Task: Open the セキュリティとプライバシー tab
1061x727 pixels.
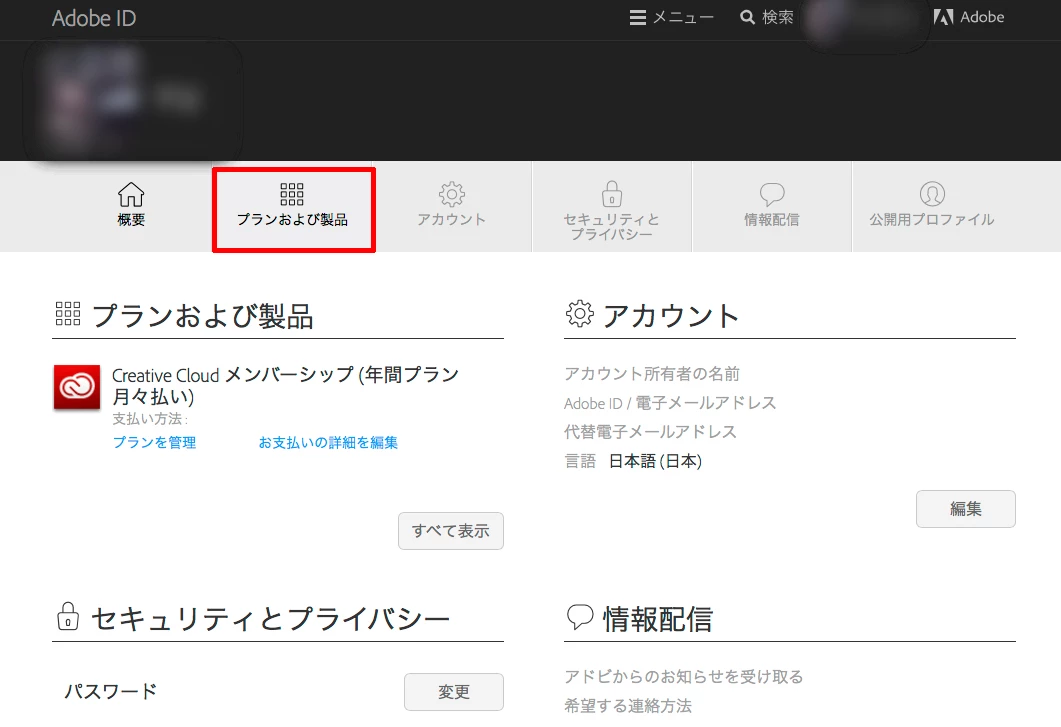Action: (x=612, y=206)
